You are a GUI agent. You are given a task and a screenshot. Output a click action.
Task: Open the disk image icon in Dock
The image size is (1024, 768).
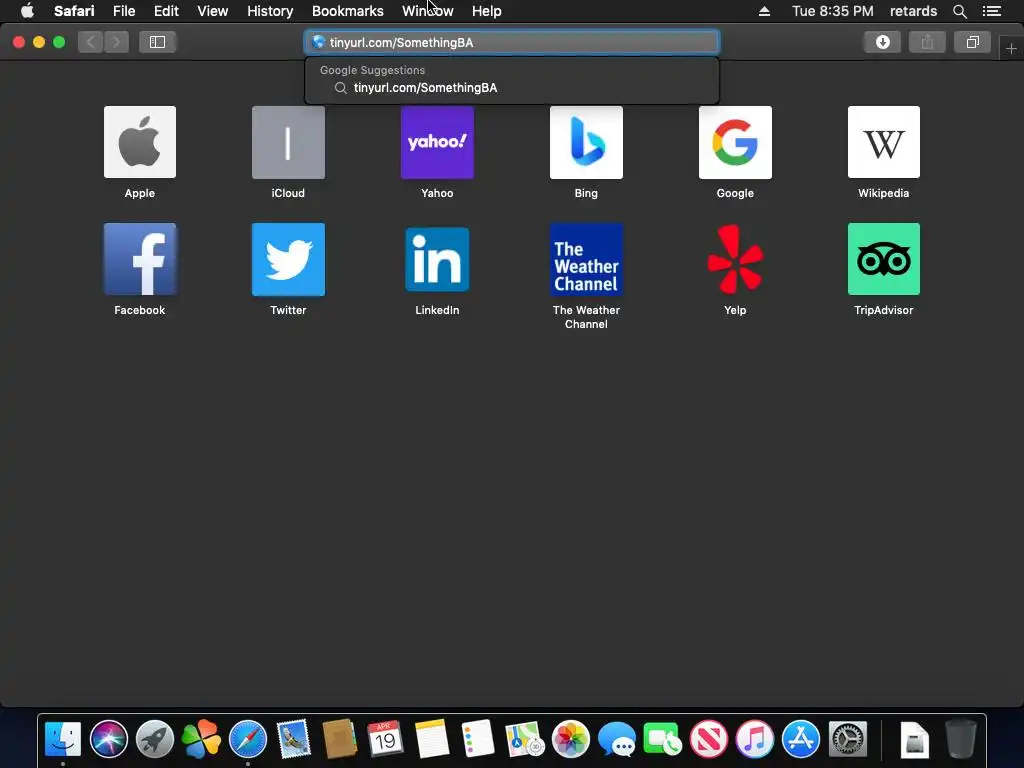pos(914,741)
